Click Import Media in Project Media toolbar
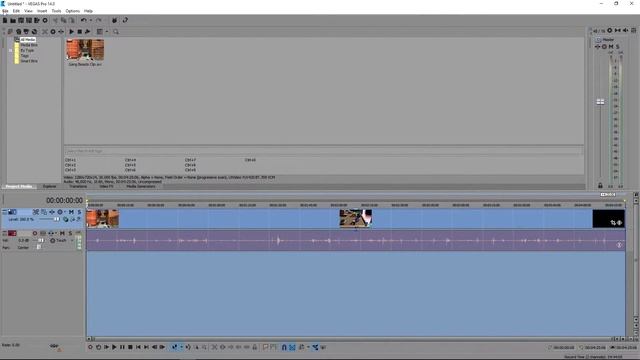Image resolution: width=640 pixels, height=360 pixels. coord(10,31)
